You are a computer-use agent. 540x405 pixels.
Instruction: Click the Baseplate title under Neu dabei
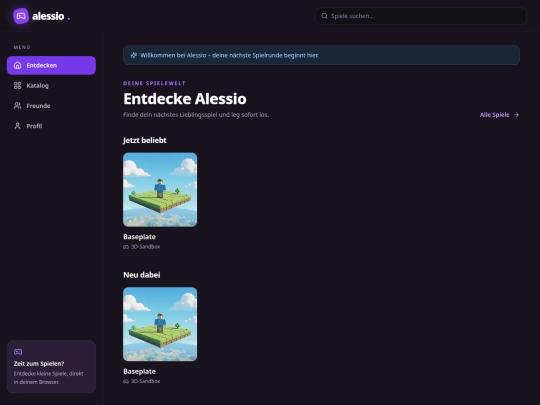(x=139, y=371)
